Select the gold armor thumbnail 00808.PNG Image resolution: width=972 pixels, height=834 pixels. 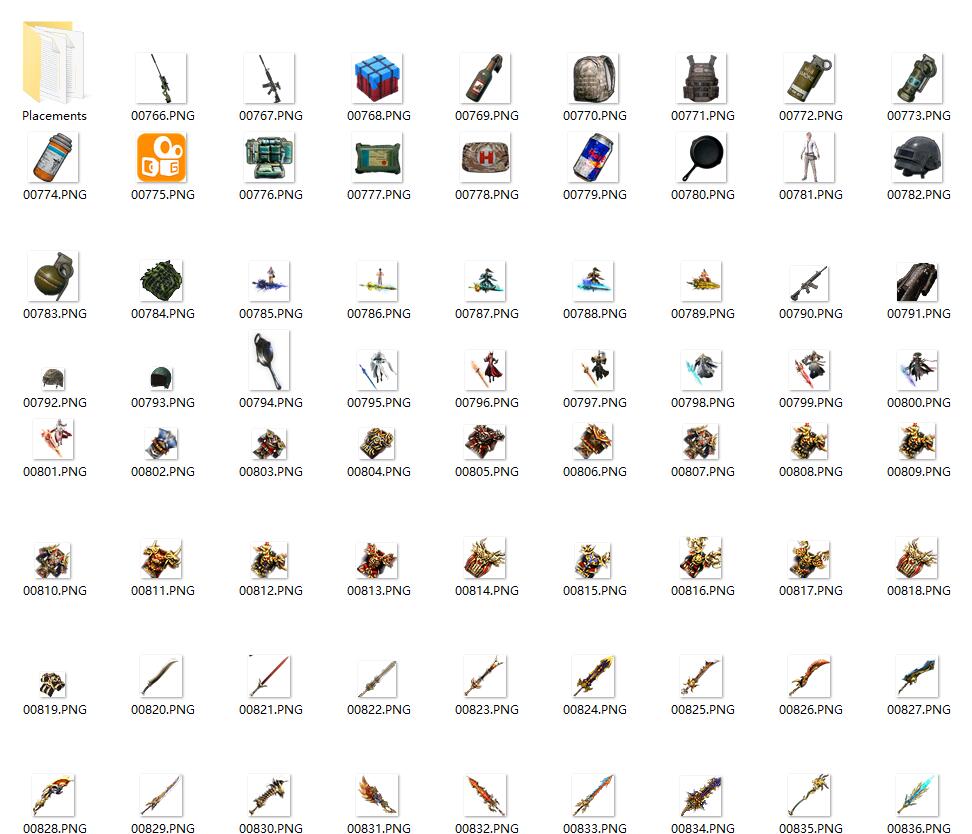(x=810, y=441)
